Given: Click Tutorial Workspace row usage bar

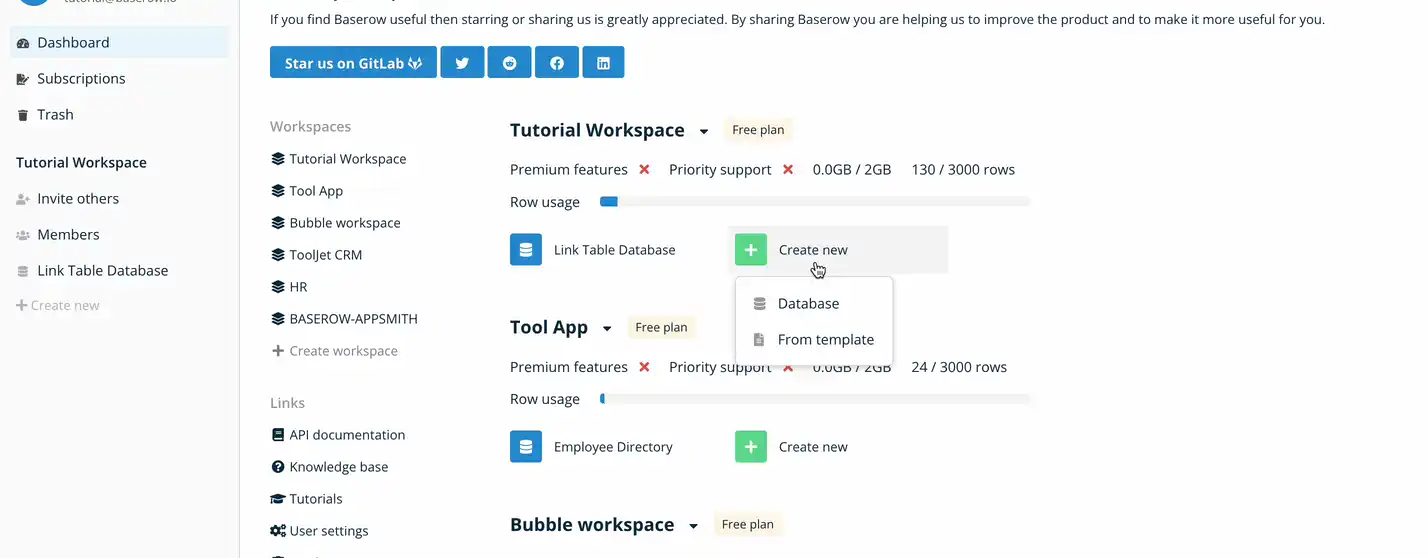Looking at the screenshot, I should 815,202.
